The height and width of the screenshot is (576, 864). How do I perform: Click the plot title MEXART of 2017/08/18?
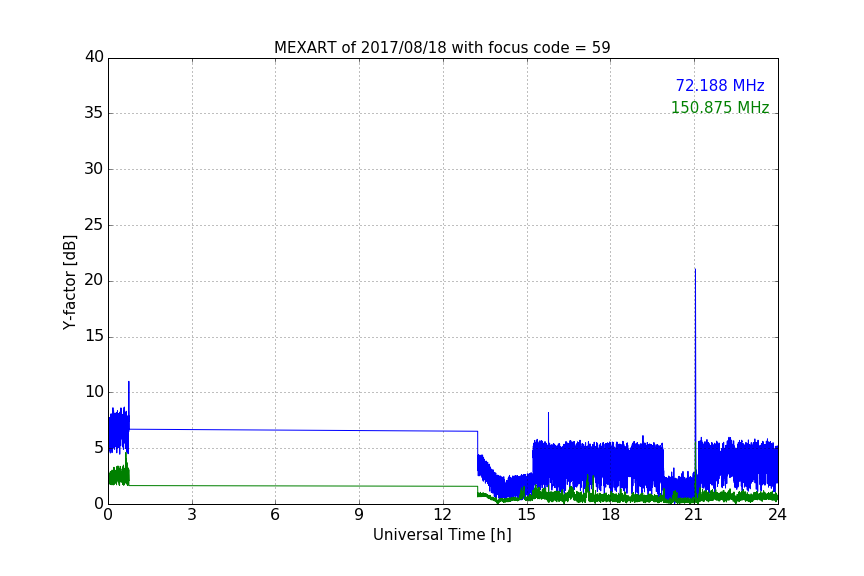[x=442, y=47]
